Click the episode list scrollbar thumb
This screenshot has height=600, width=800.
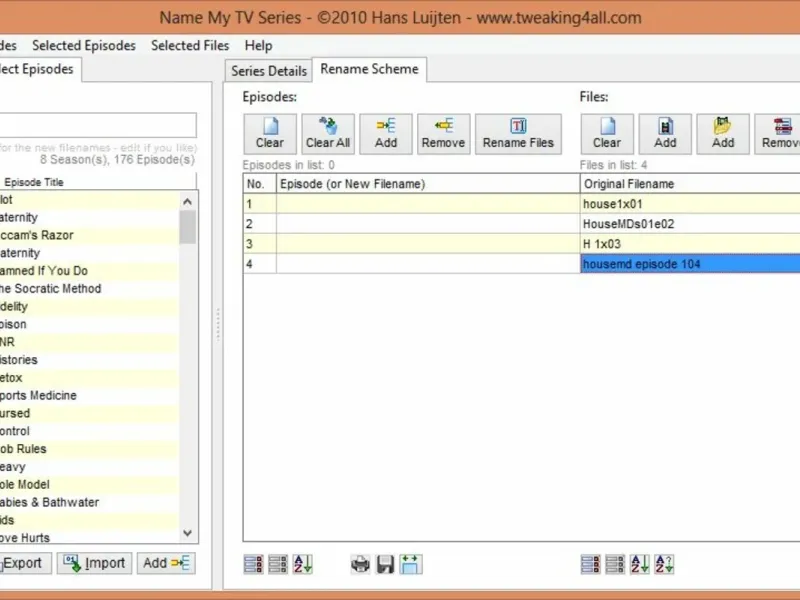(x=187, y=227)
